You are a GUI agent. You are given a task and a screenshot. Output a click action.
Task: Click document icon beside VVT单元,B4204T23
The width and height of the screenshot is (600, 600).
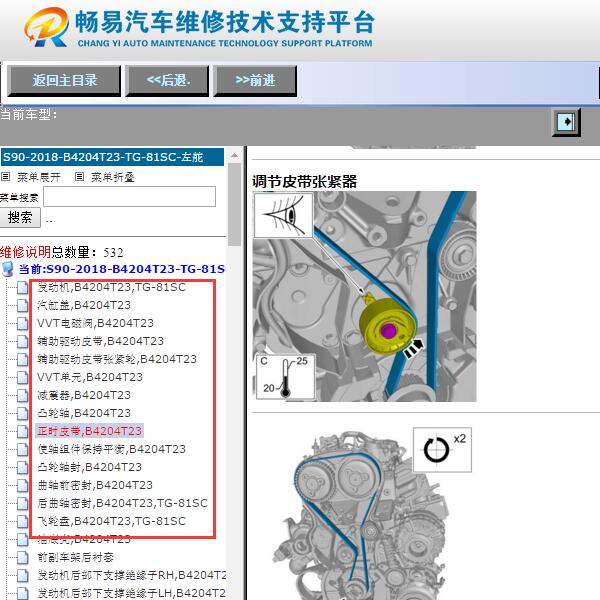click(x=23, y=377)
